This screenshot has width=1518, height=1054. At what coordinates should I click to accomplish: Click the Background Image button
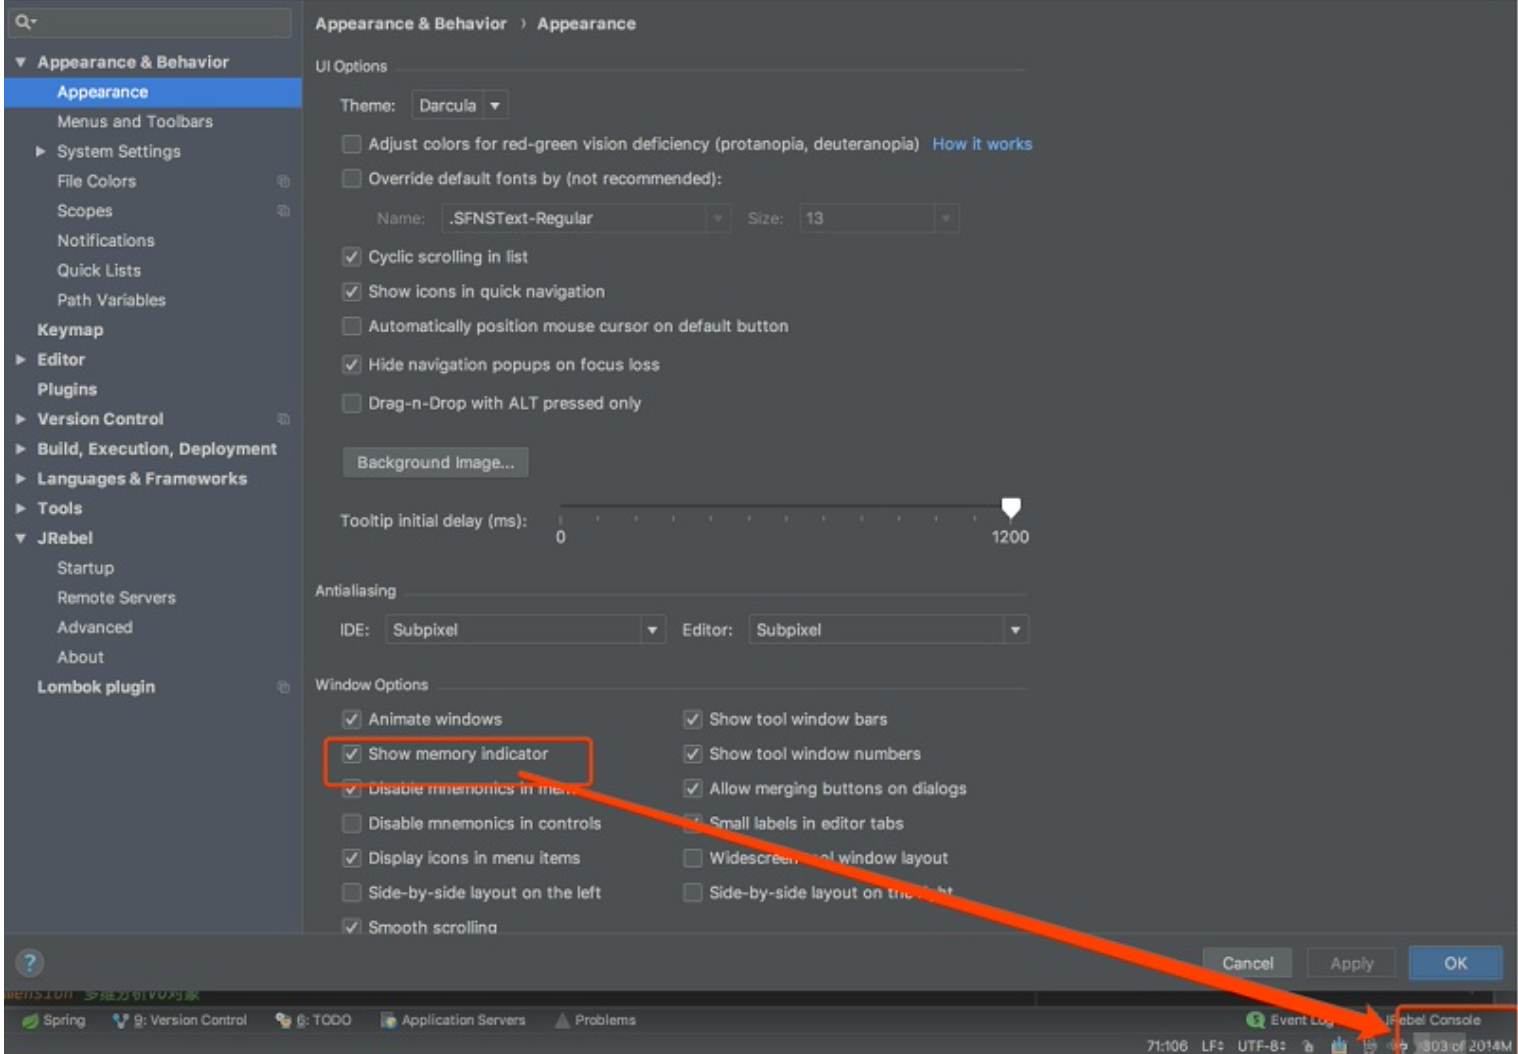[435, 463]
